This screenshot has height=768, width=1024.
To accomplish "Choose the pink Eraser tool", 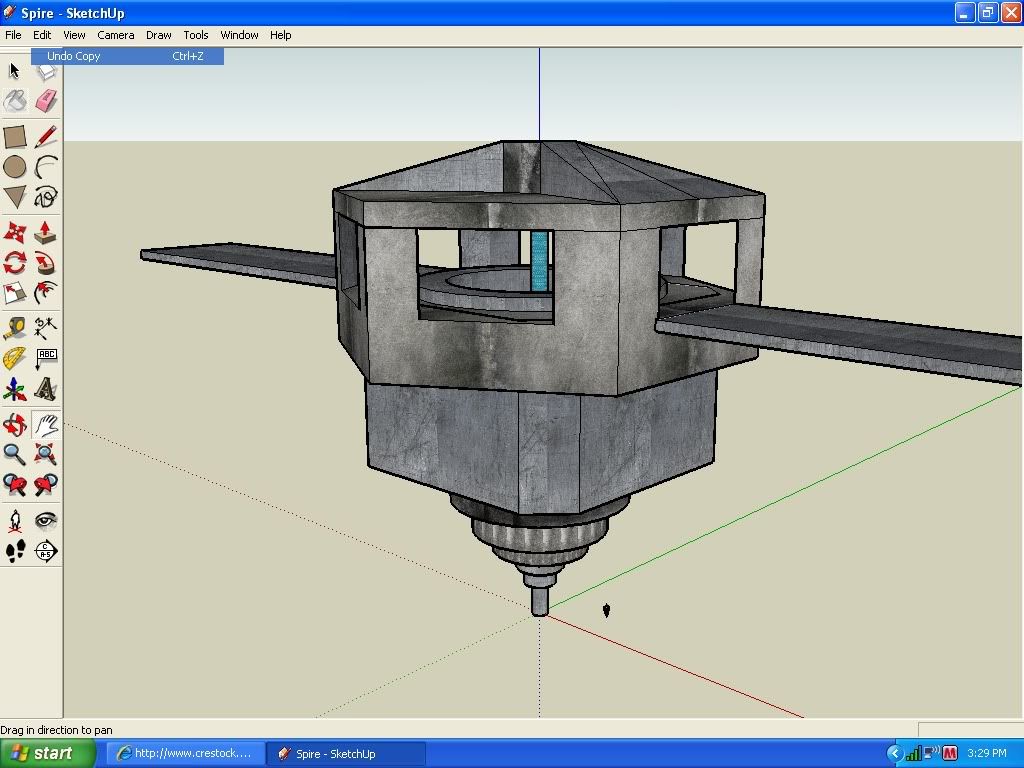I will [x=46, y=101].
